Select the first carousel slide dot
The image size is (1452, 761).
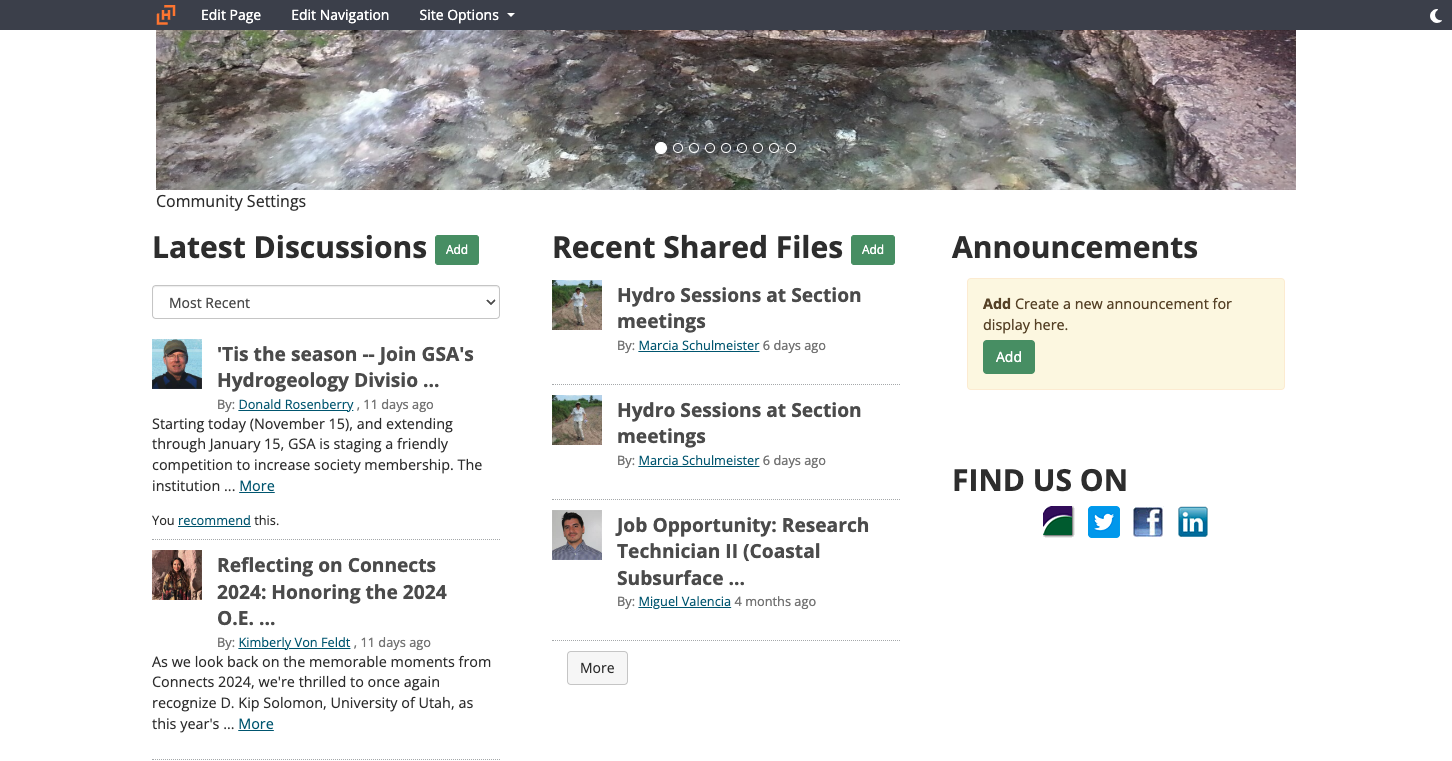pyautogui.click(x=661, y=148)
